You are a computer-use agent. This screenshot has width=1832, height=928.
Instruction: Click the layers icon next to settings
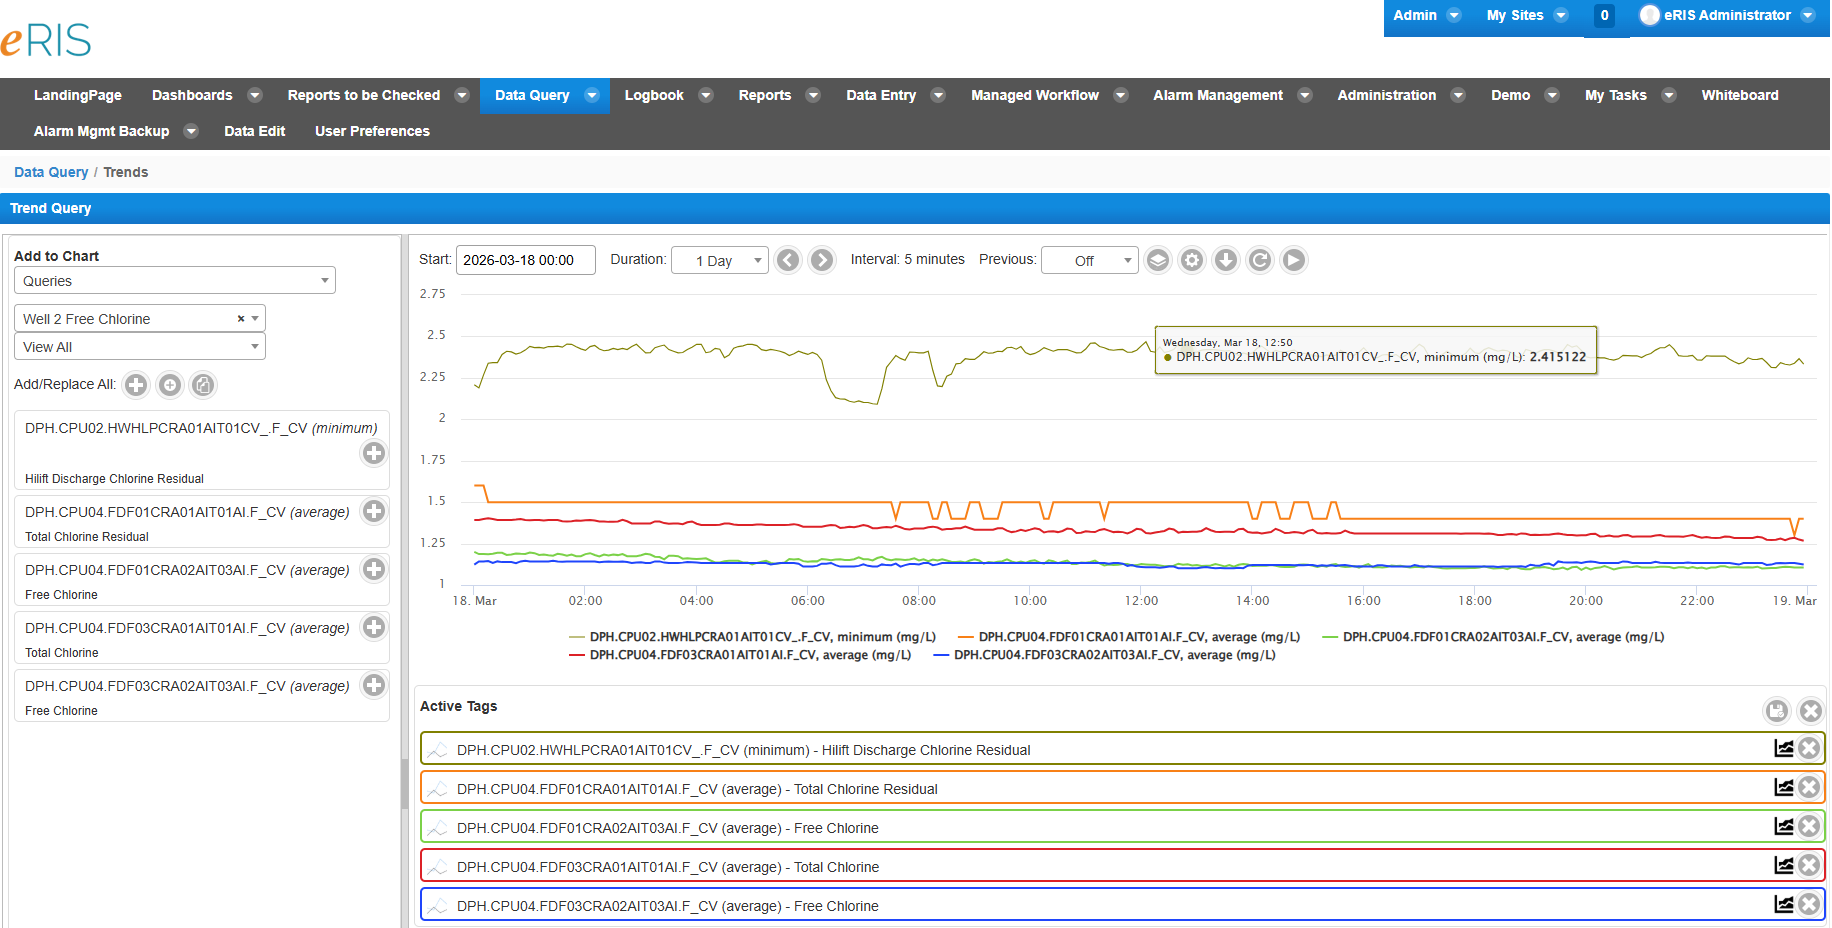[1158, 260]
